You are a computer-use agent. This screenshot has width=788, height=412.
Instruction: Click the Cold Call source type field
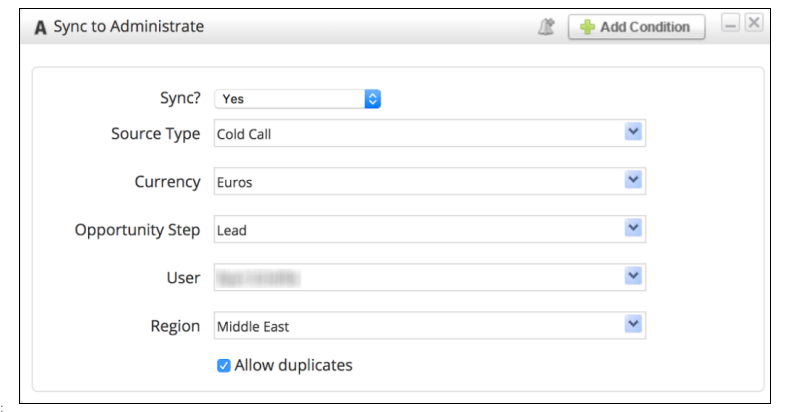coord(430,133)
